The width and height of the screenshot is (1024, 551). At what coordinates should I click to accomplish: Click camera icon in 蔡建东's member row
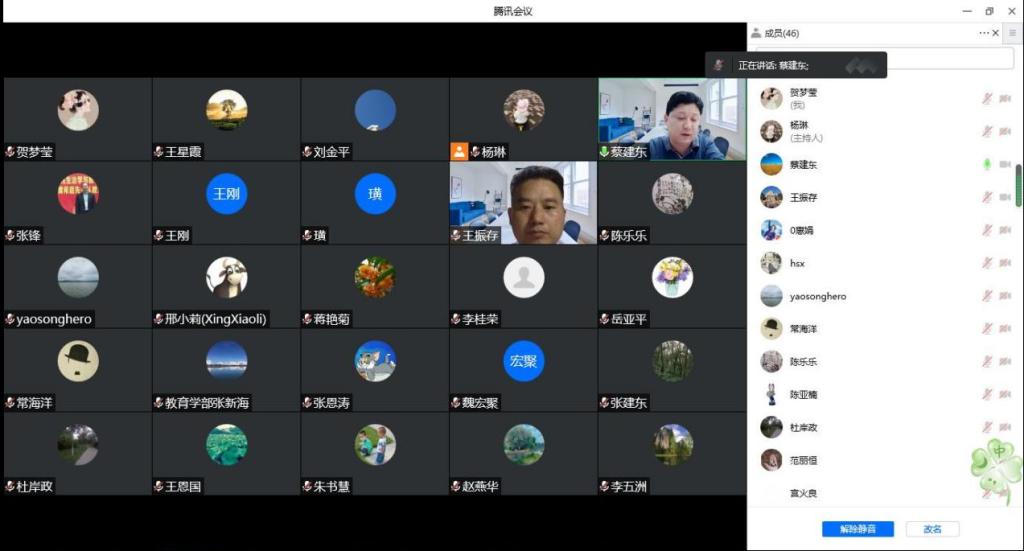click(1005, 165)
